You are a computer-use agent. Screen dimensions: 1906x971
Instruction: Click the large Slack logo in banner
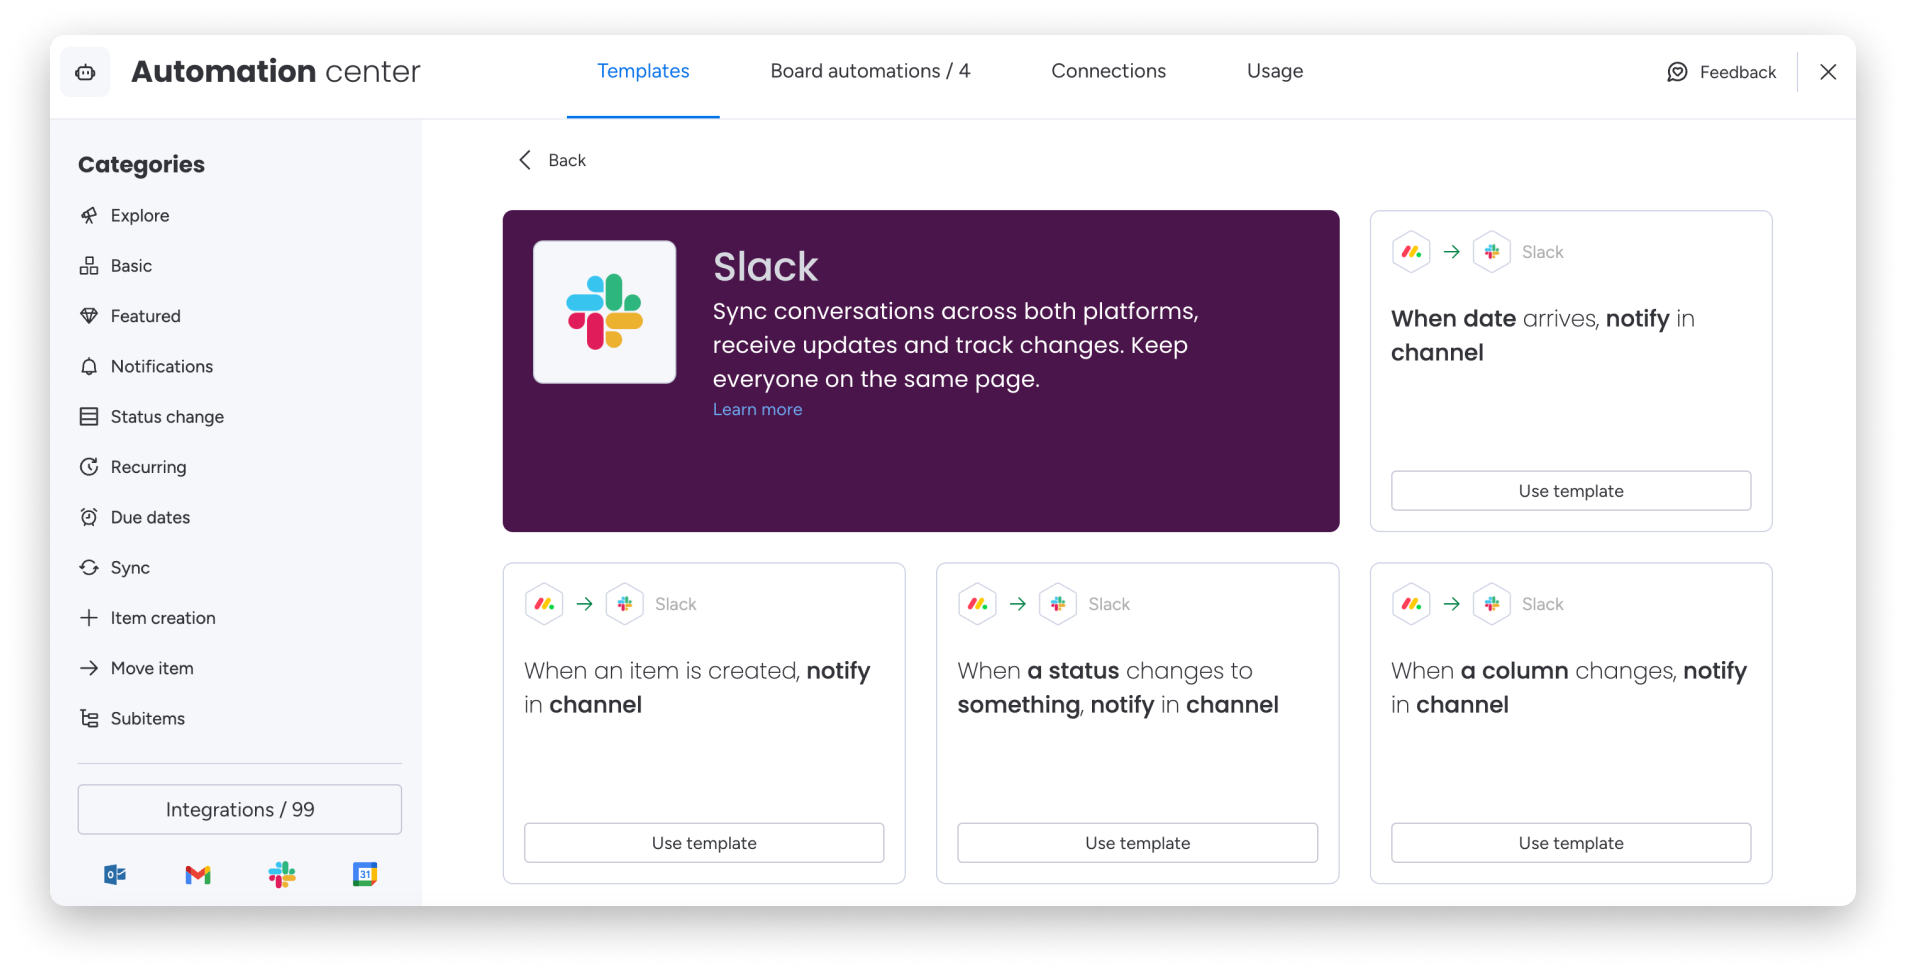(605, 312)
